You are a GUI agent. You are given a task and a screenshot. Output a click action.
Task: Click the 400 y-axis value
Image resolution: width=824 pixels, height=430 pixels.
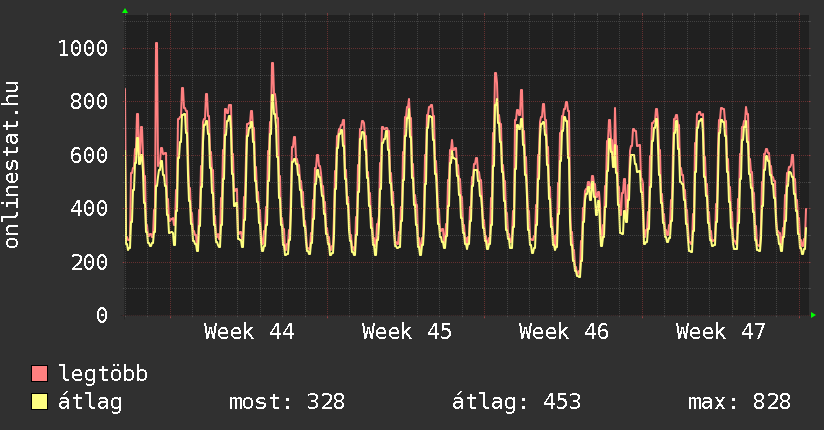click(89, 209)
